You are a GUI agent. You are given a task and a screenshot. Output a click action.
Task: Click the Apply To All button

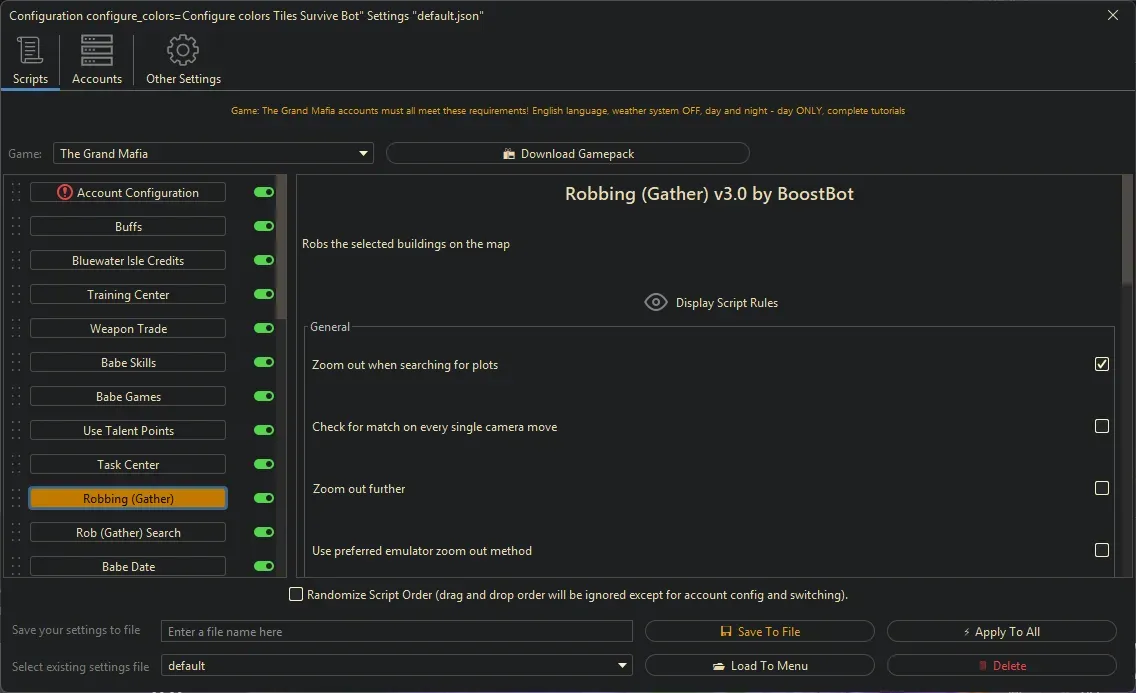point(1001,631)
